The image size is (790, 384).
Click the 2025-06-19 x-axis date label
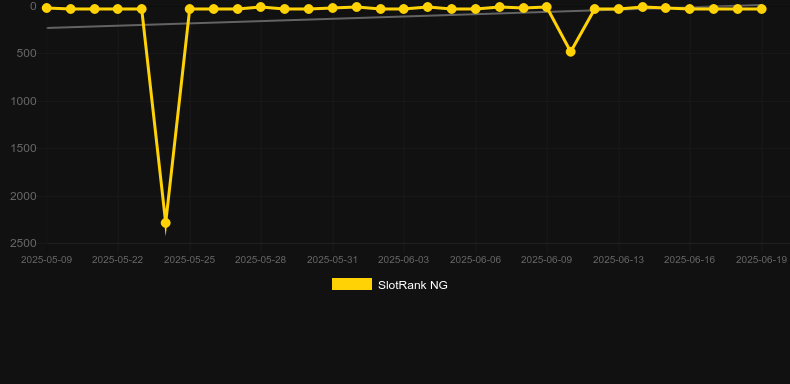click(761, 260)
